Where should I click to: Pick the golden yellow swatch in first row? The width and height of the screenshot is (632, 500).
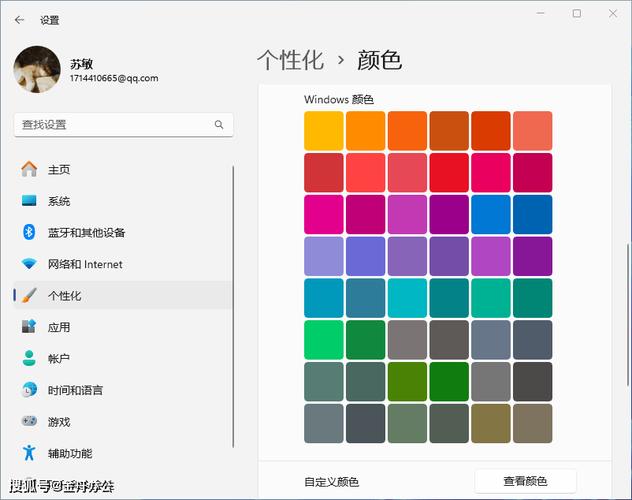(x=324, y=131)
